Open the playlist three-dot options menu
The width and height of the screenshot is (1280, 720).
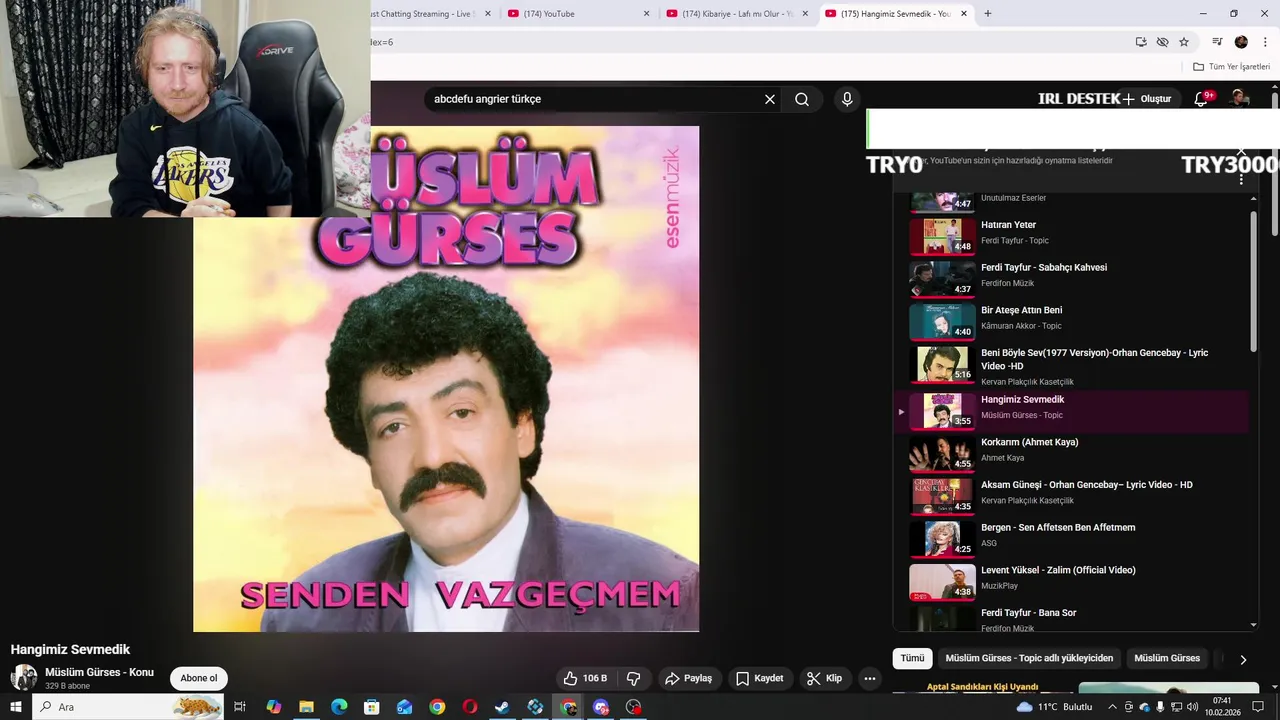1241,179
